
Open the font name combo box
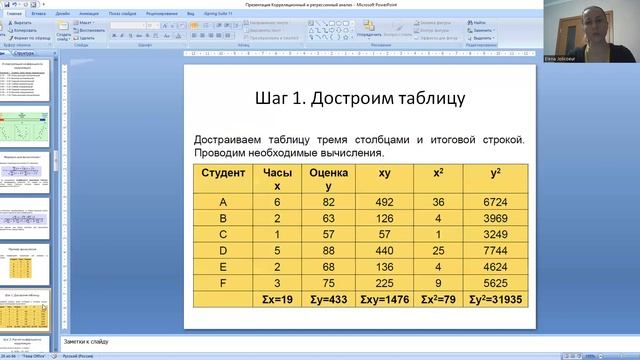(128, 25)
